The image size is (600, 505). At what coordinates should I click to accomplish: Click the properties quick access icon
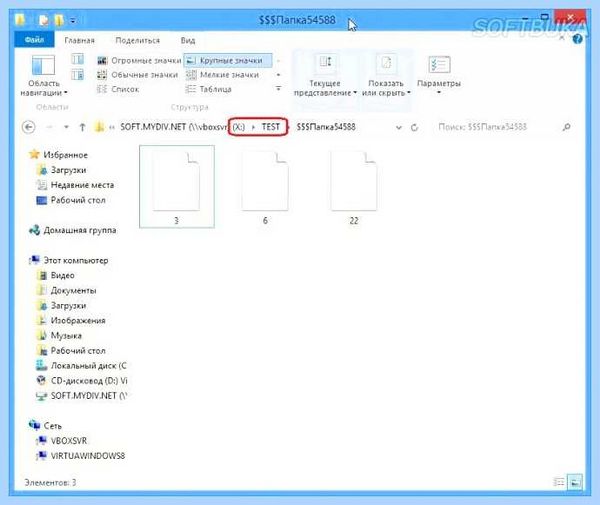tap(44, 20)
